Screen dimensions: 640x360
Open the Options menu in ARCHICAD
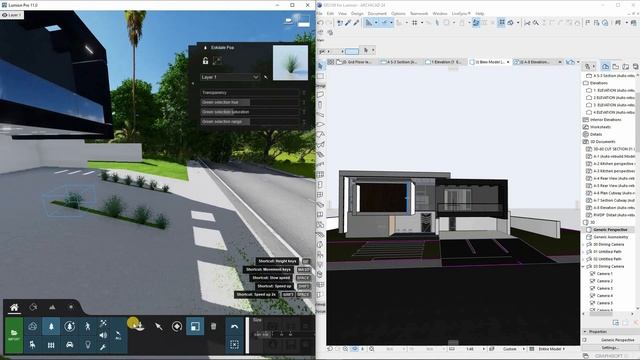click(x=398, y=13)
